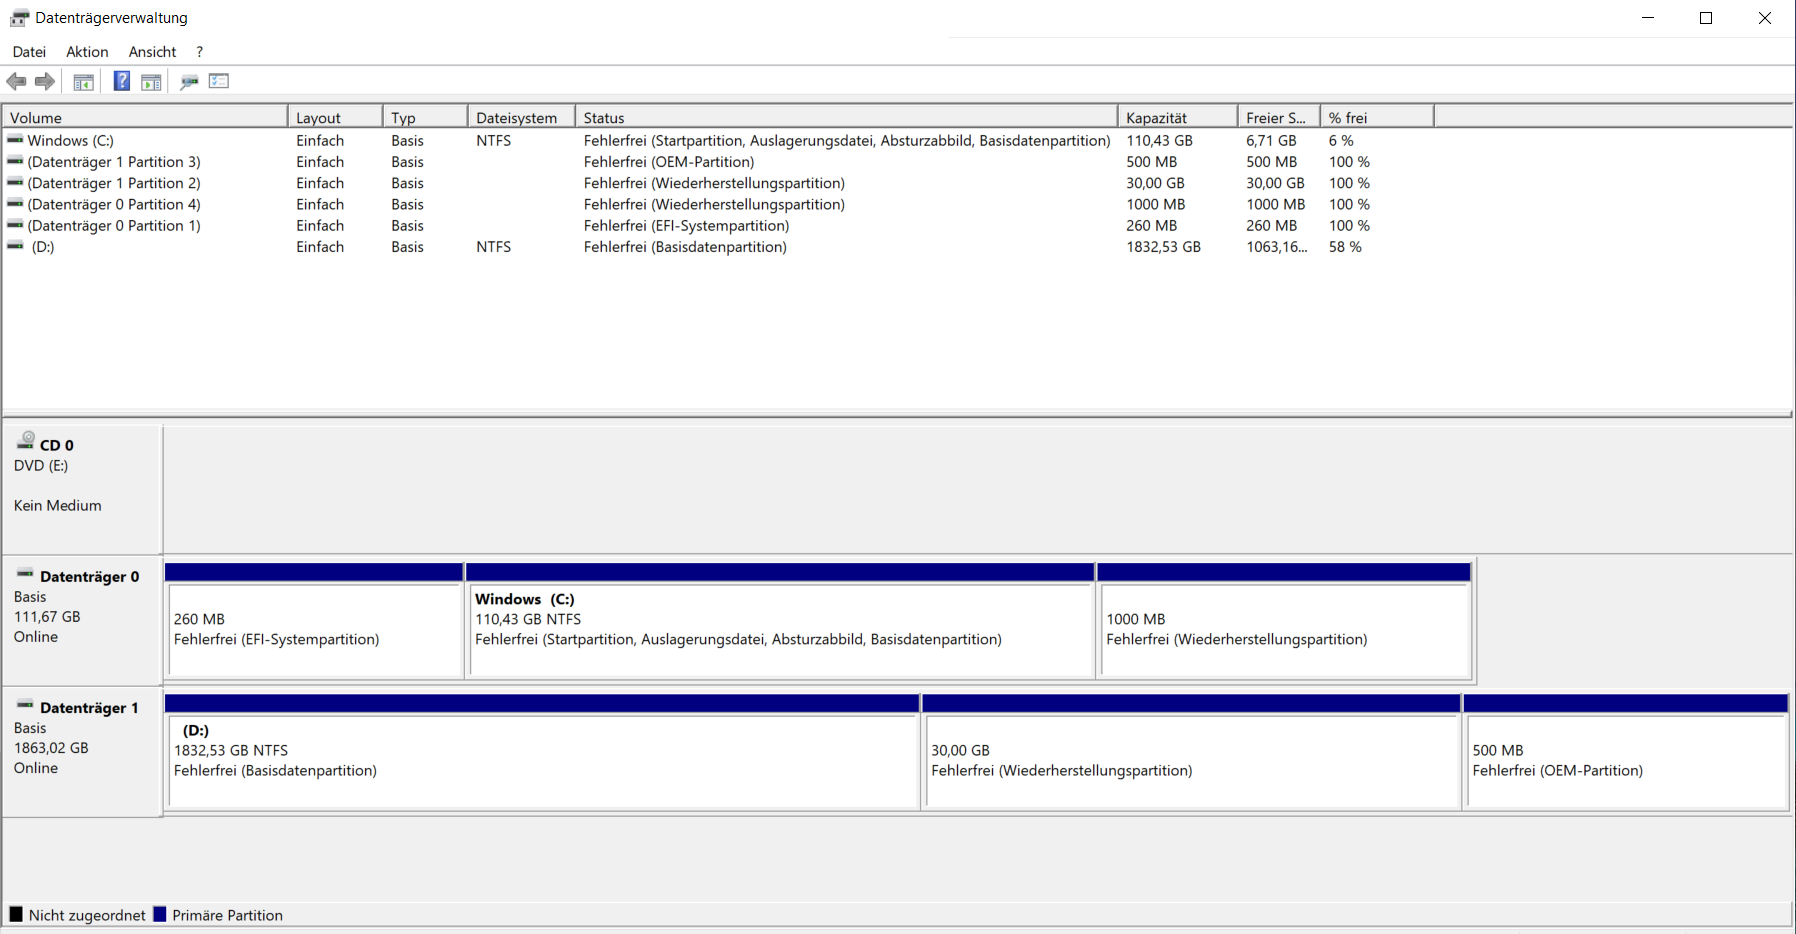1796x934 pixels.
Task: Toggle the action pane toolbar icon
Action: (151, 82)
